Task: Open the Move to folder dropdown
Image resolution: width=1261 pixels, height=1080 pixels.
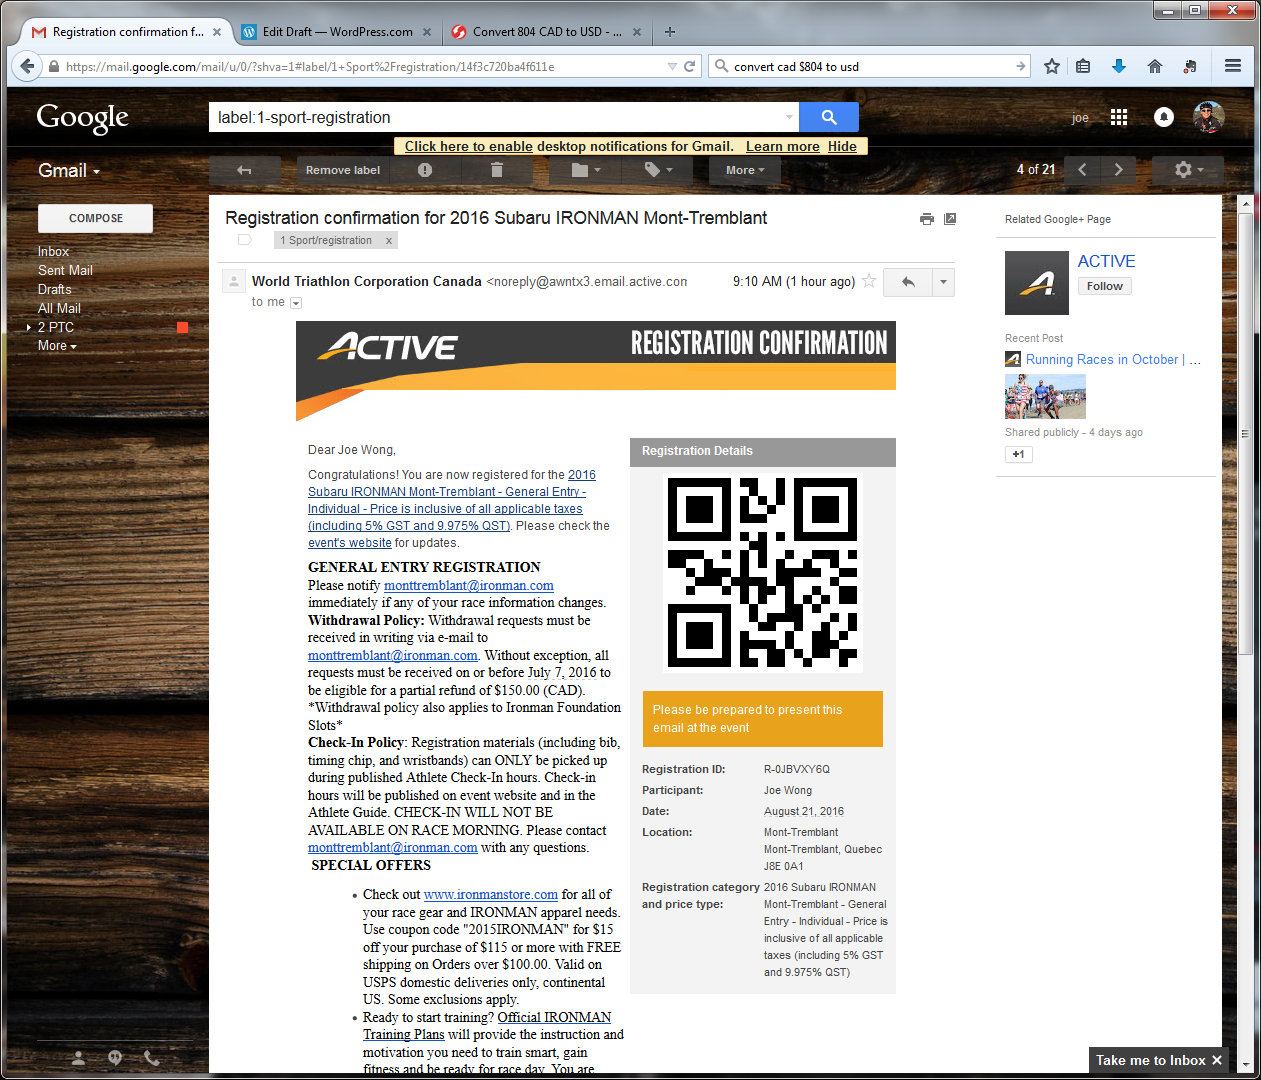Action: pos(585,170)
